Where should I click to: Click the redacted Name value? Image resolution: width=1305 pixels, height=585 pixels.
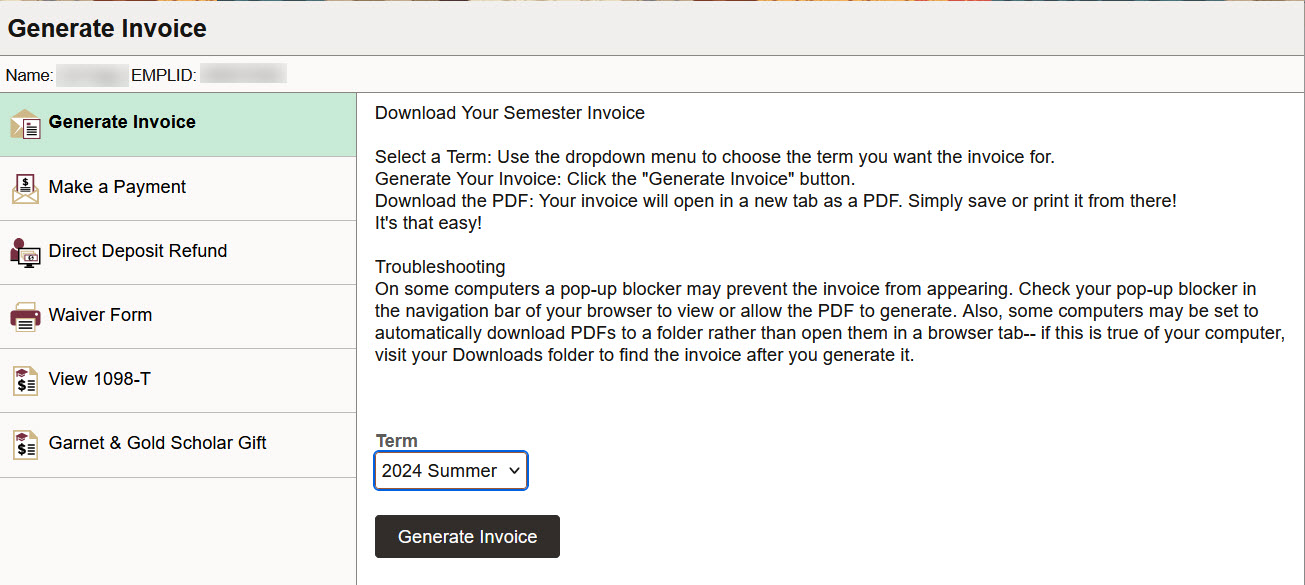92,74
